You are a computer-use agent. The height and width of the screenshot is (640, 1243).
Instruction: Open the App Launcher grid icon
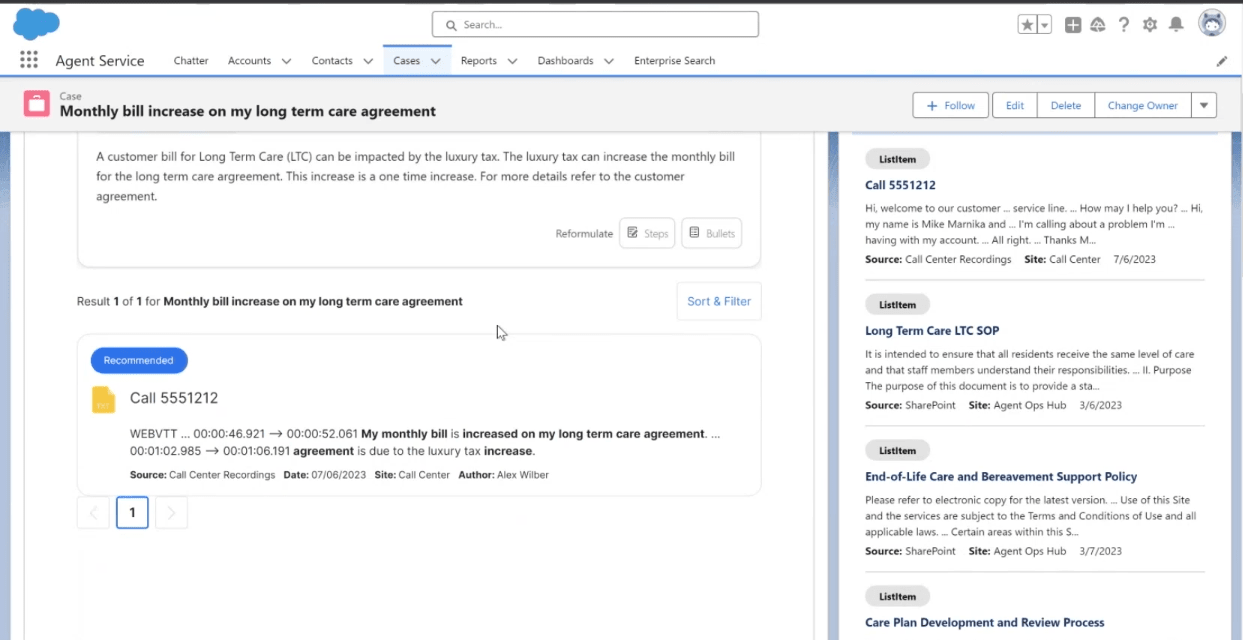(29, 60)
